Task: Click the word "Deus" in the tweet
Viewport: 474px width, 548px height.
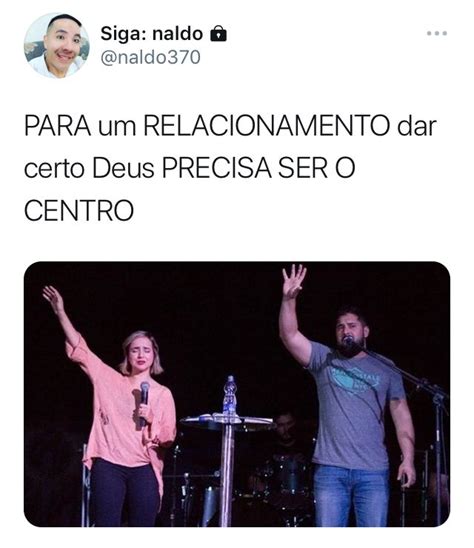Action: pos(123,168)
